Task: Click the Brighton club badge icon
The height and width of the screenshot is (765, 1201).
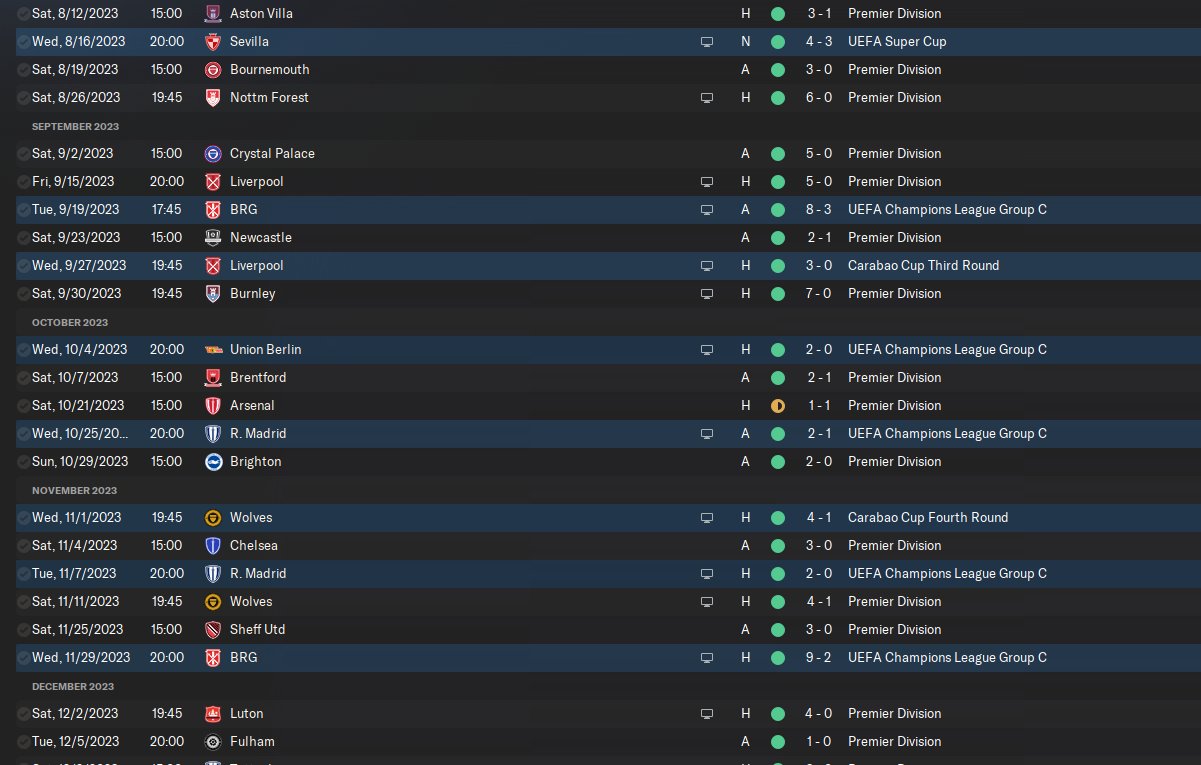Action: [212, 462]
